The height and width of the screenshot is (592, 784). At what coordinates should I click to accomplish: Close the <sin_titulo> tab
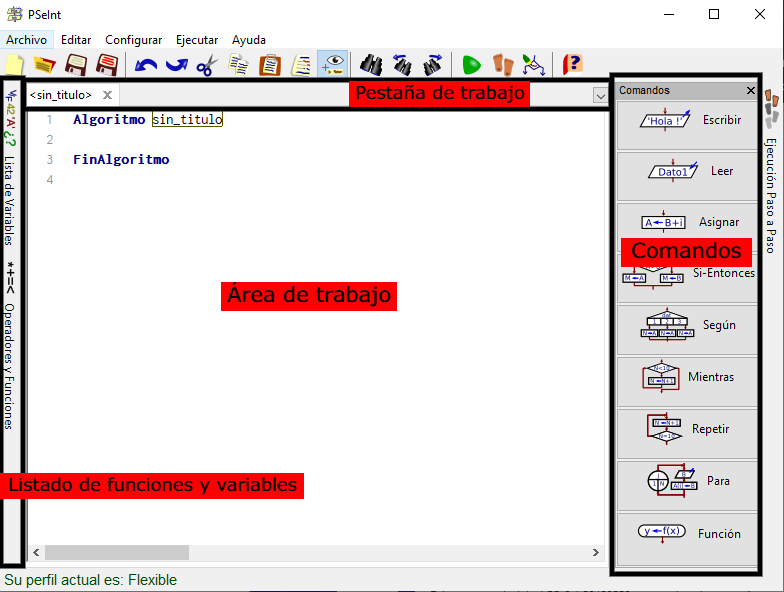107,95
